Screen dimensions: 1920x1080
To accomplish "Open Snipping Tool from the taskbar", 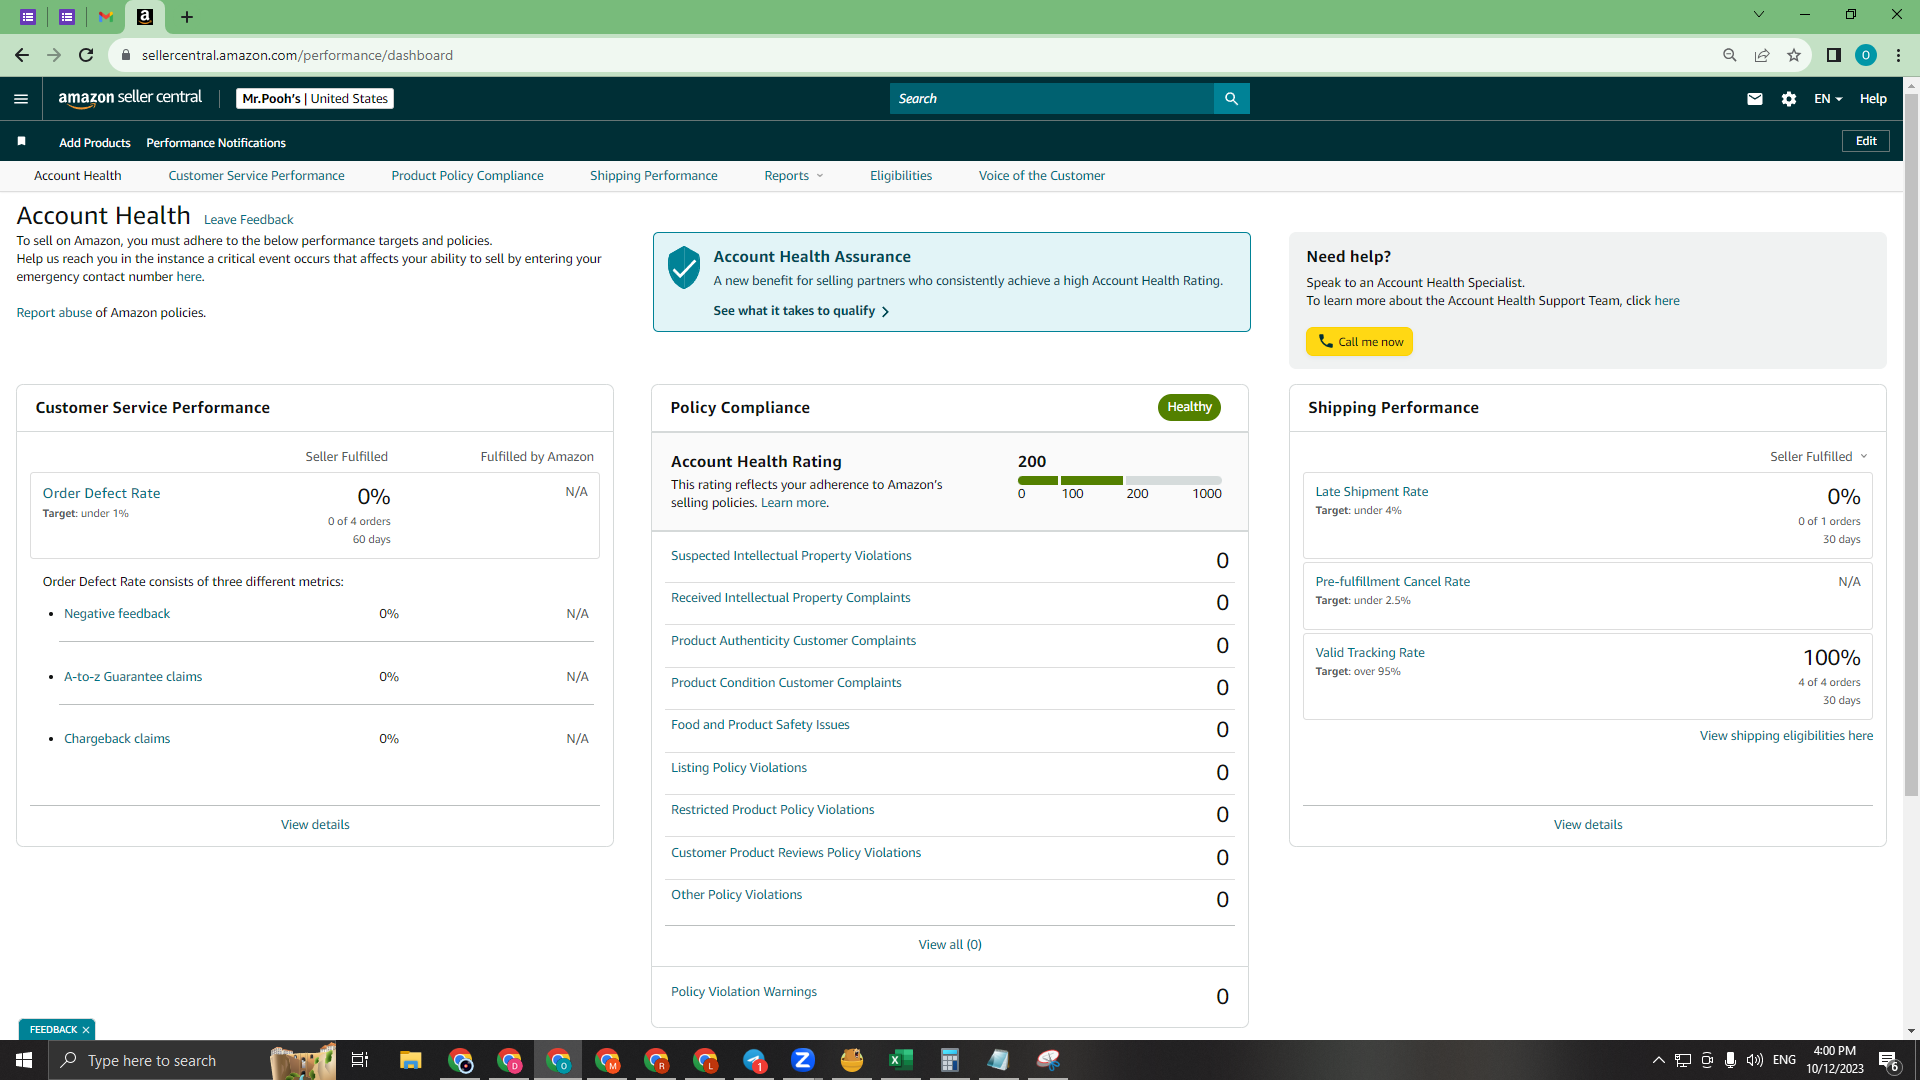I will [x=1047, y=1060].
